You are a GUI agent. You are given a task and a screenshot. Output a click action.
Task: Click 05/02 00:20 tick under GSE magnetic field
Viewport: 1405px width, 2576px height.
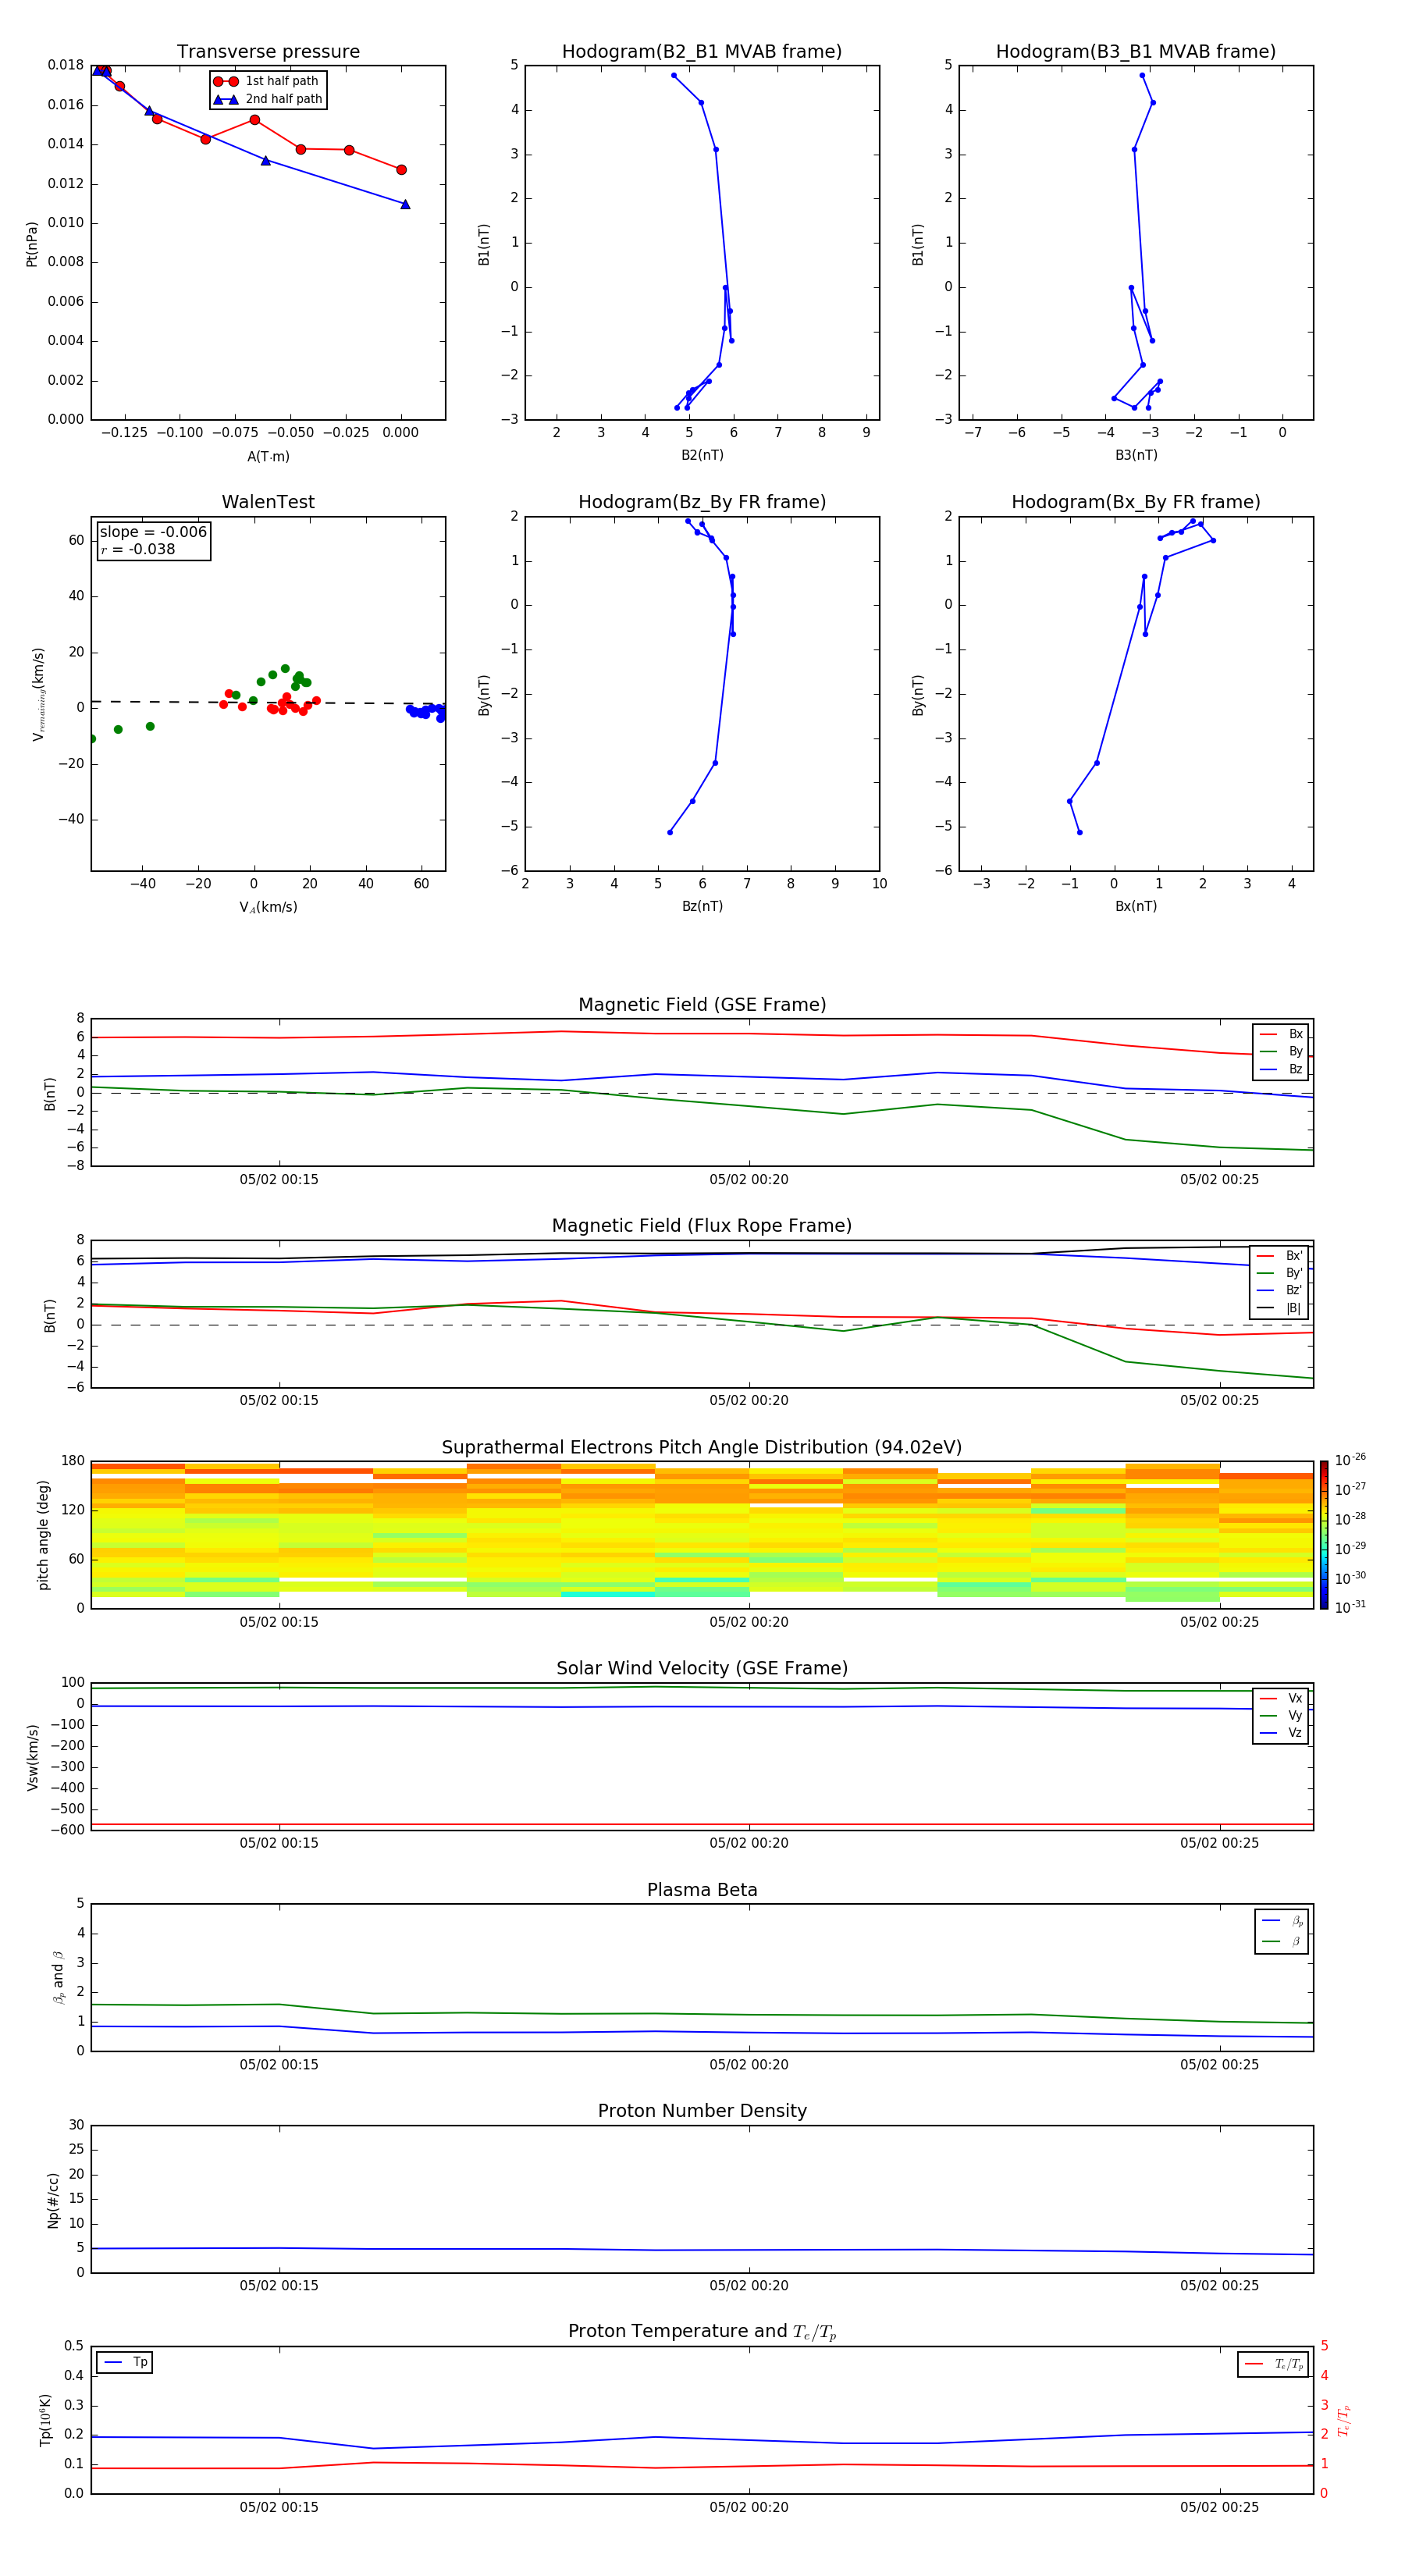[x=749, y=1180]
